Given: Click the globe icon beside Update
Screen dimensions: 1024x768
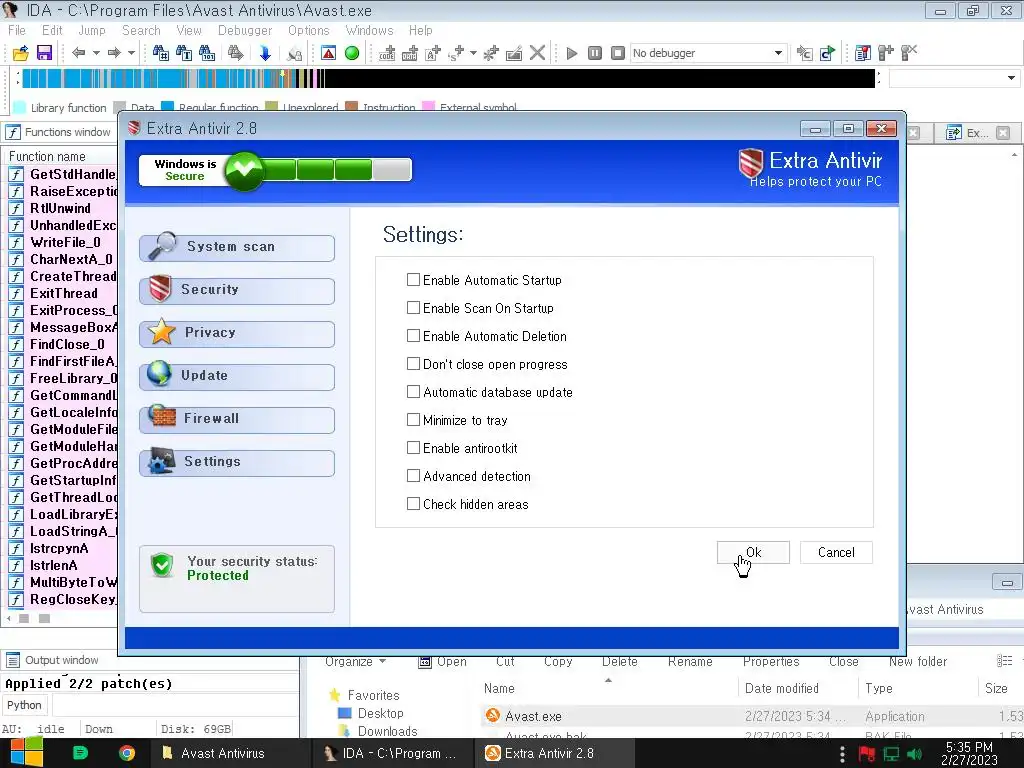Looking at the screenshot, I should coord(159,373).
